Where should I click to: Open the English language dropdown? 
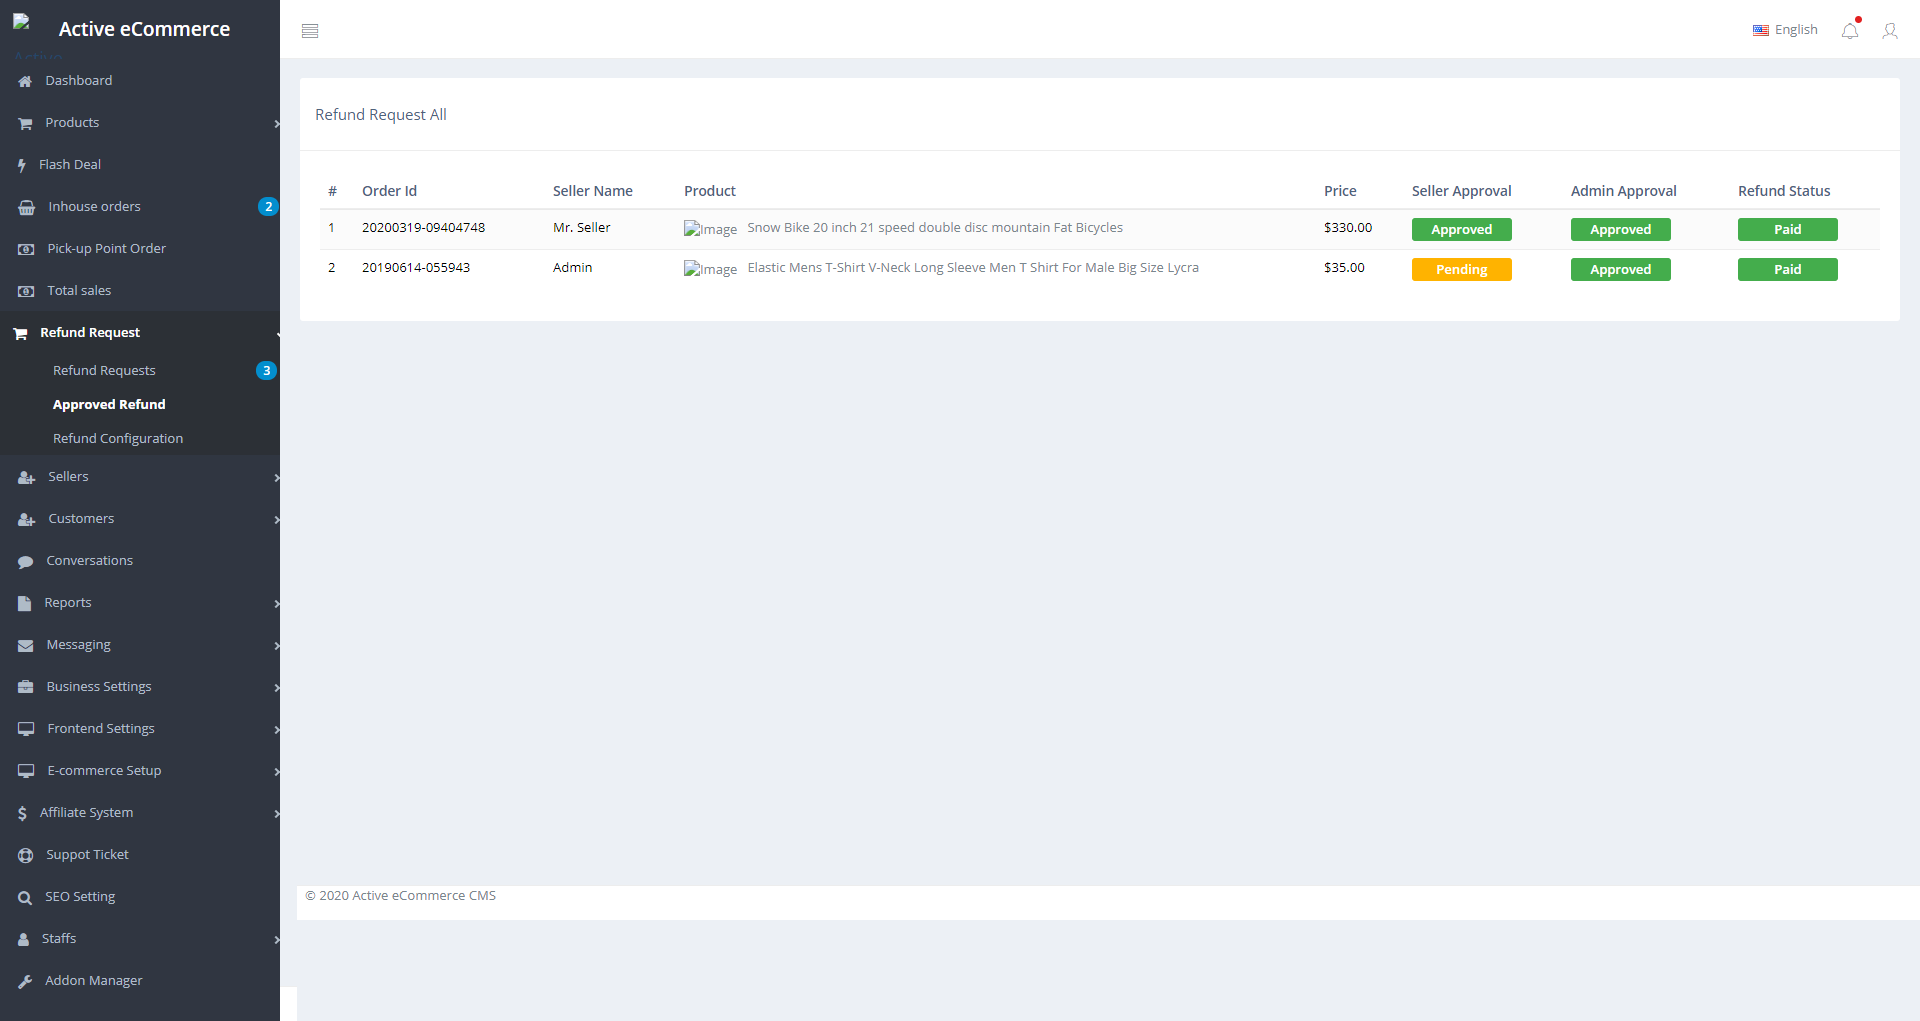click(1785, 30)
